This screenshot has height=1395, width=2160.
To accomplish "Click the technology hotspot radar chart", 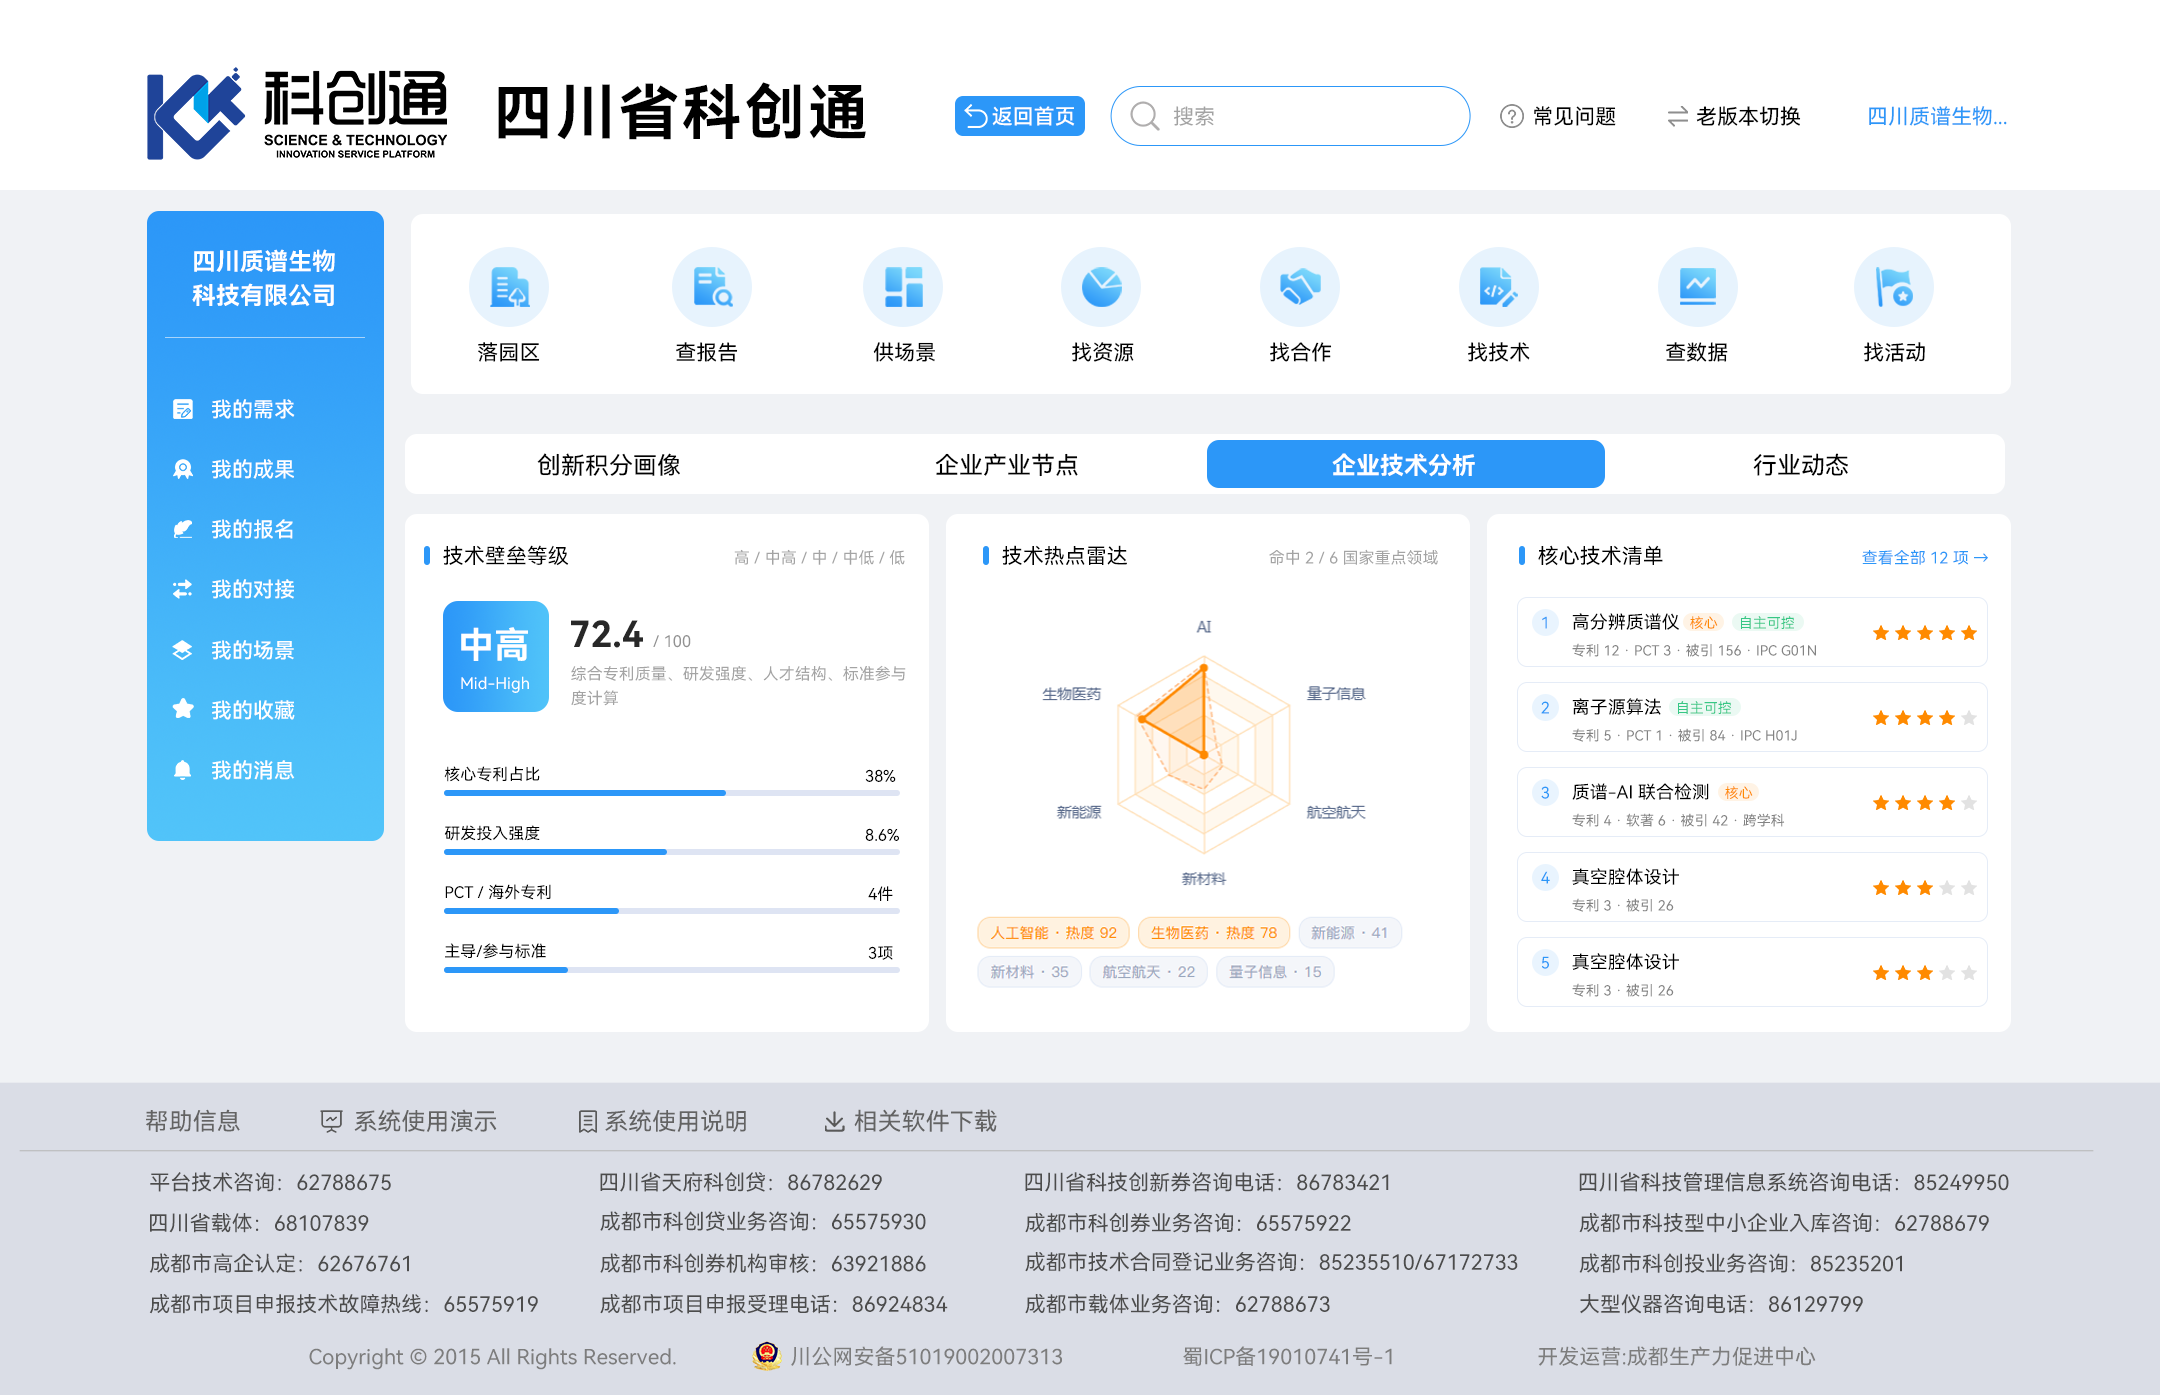I will tap(1204, 755).
